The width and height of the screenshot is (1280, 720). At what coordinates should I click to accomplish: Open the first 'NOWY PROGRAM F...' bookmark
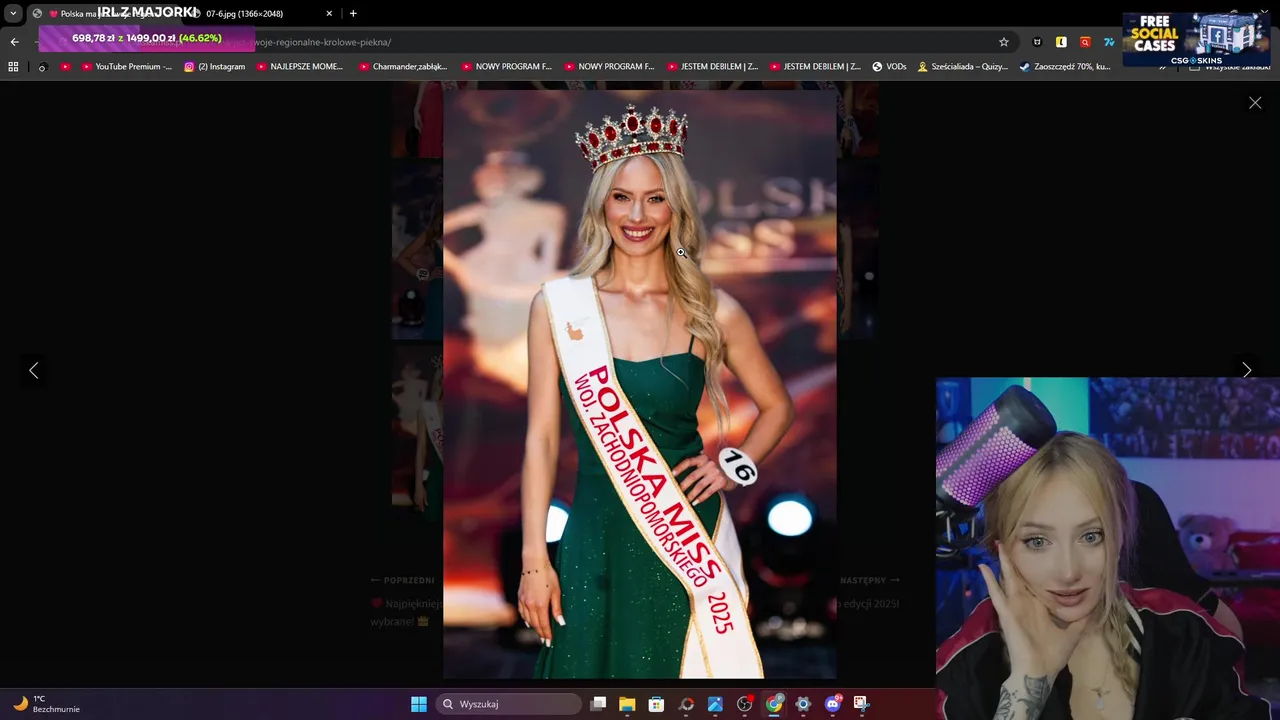click(x=507, y=67)
